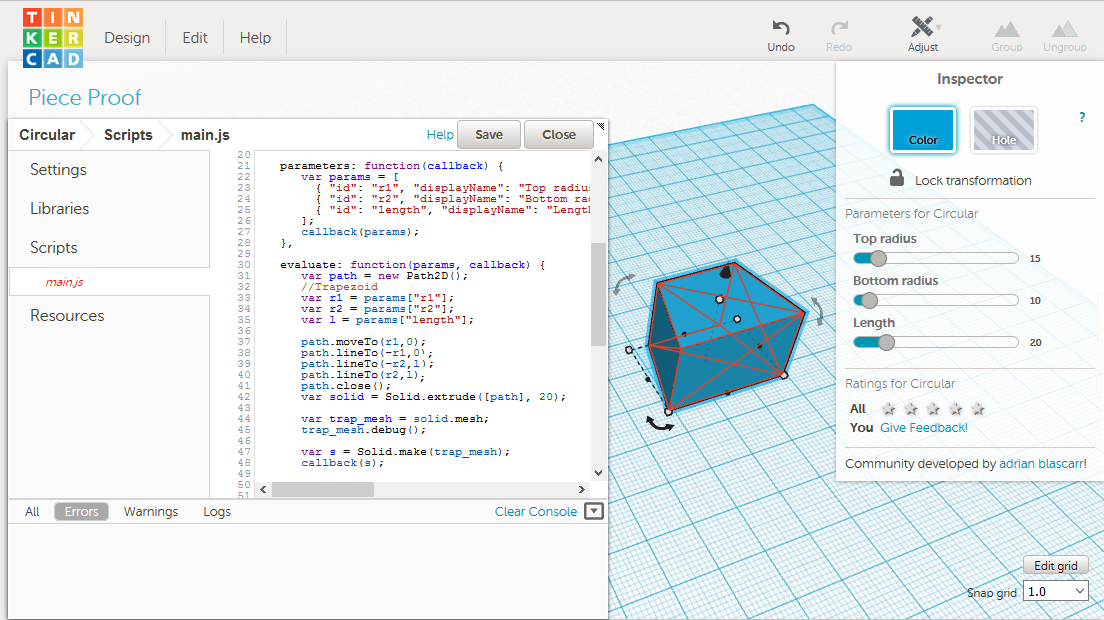Select the Hole swatch
The width and height of the screenshot is (1104, 620).
click(x=1003, y=129)
